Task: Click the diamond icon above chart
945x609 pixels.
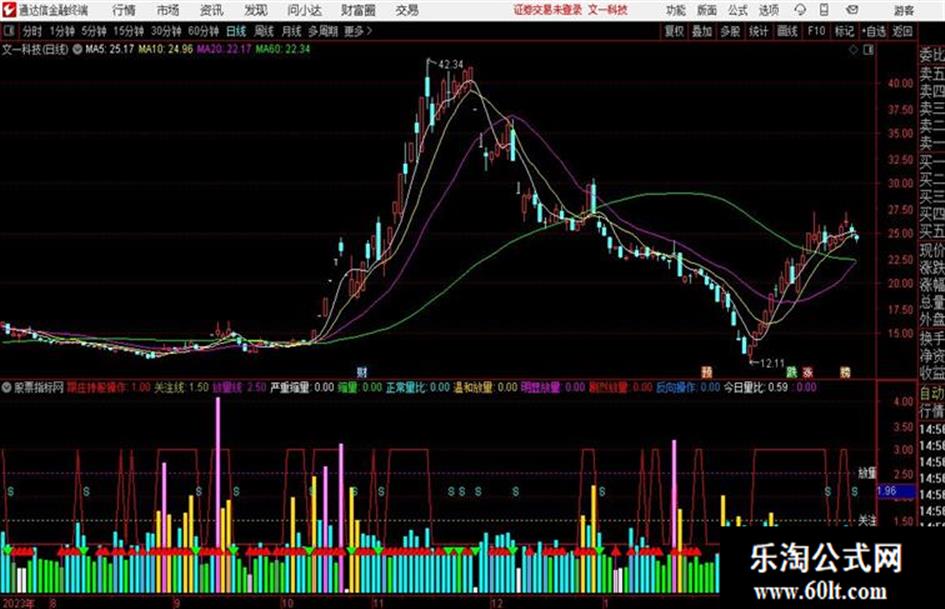Action: click(853, 50)
